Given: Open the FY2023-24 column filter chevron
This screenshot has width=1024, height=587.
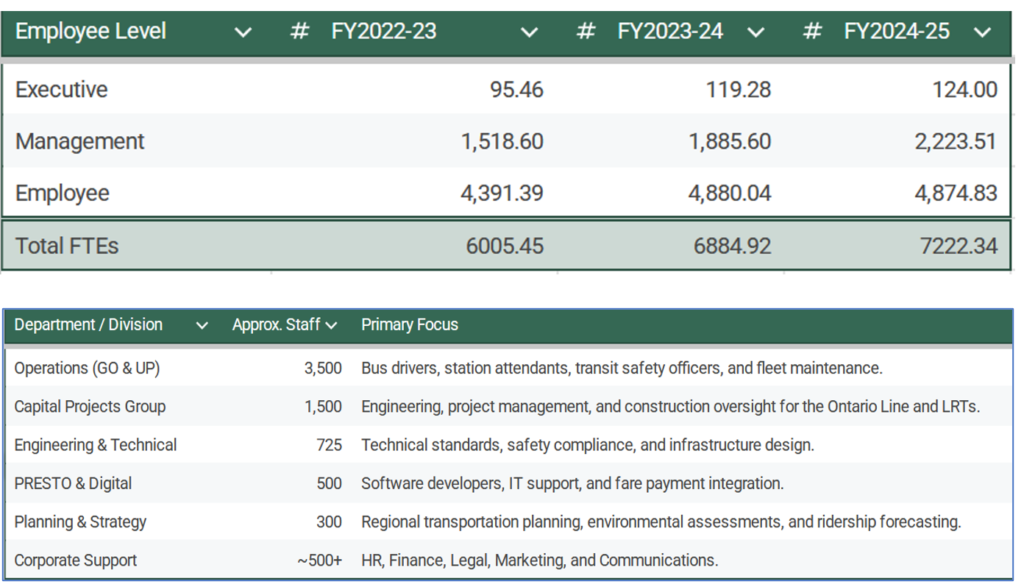Looking at the screenshot, I should pos(756,33).
